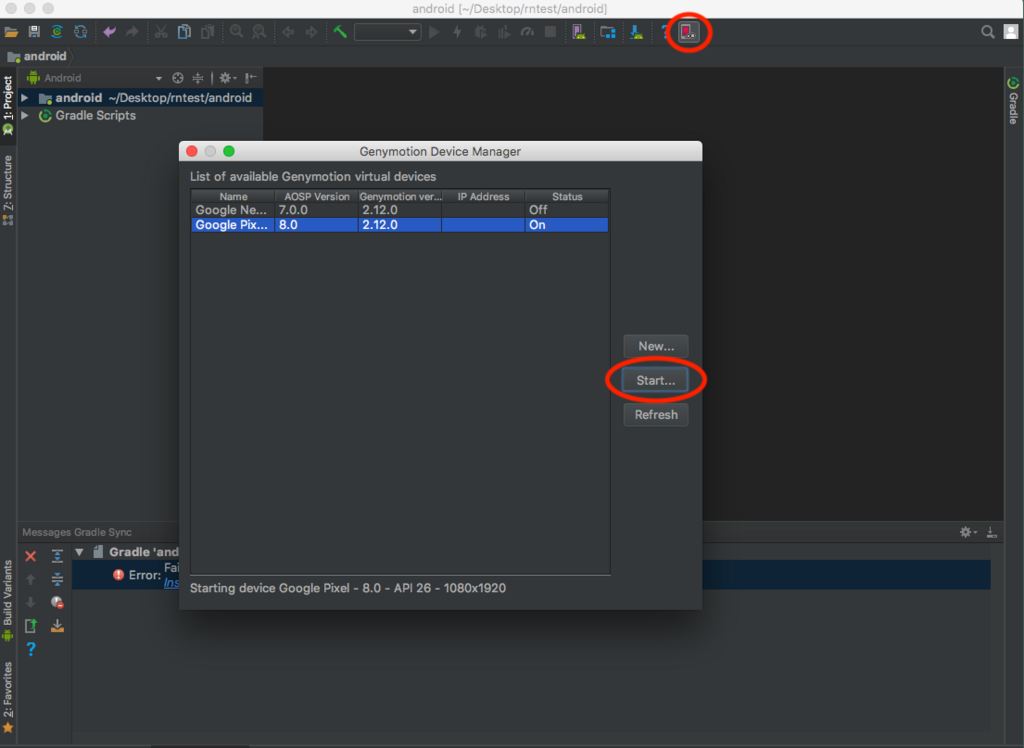Click the Status column header
The image size is (1024, 748).
[567, 196]
